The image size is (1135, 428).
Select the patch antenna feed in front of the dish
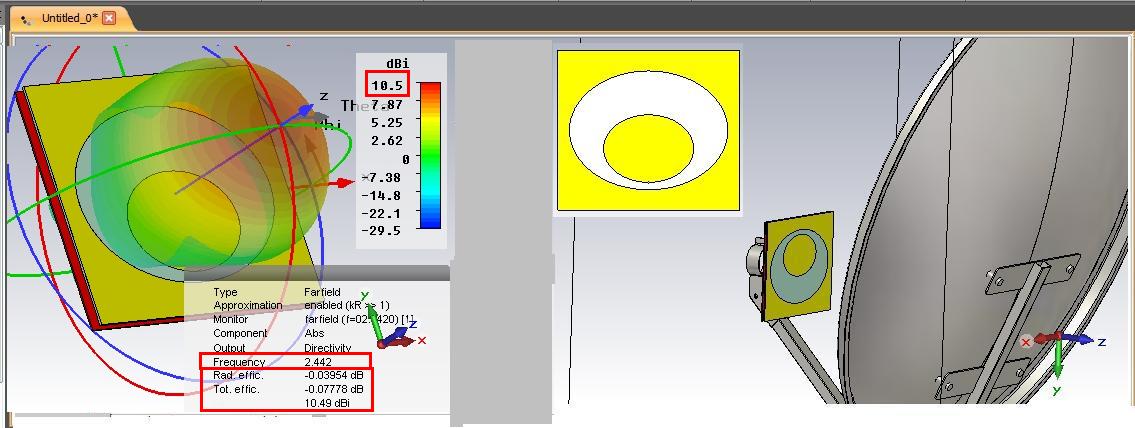coord(799,266)
